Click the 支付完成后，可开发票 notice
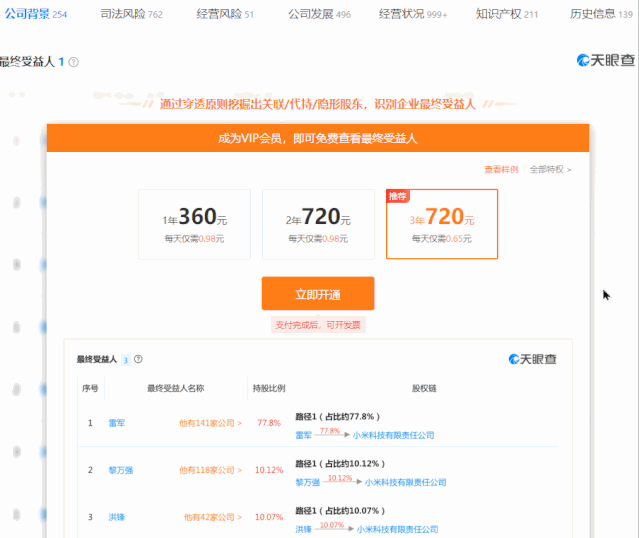 (x=318, y=325)
